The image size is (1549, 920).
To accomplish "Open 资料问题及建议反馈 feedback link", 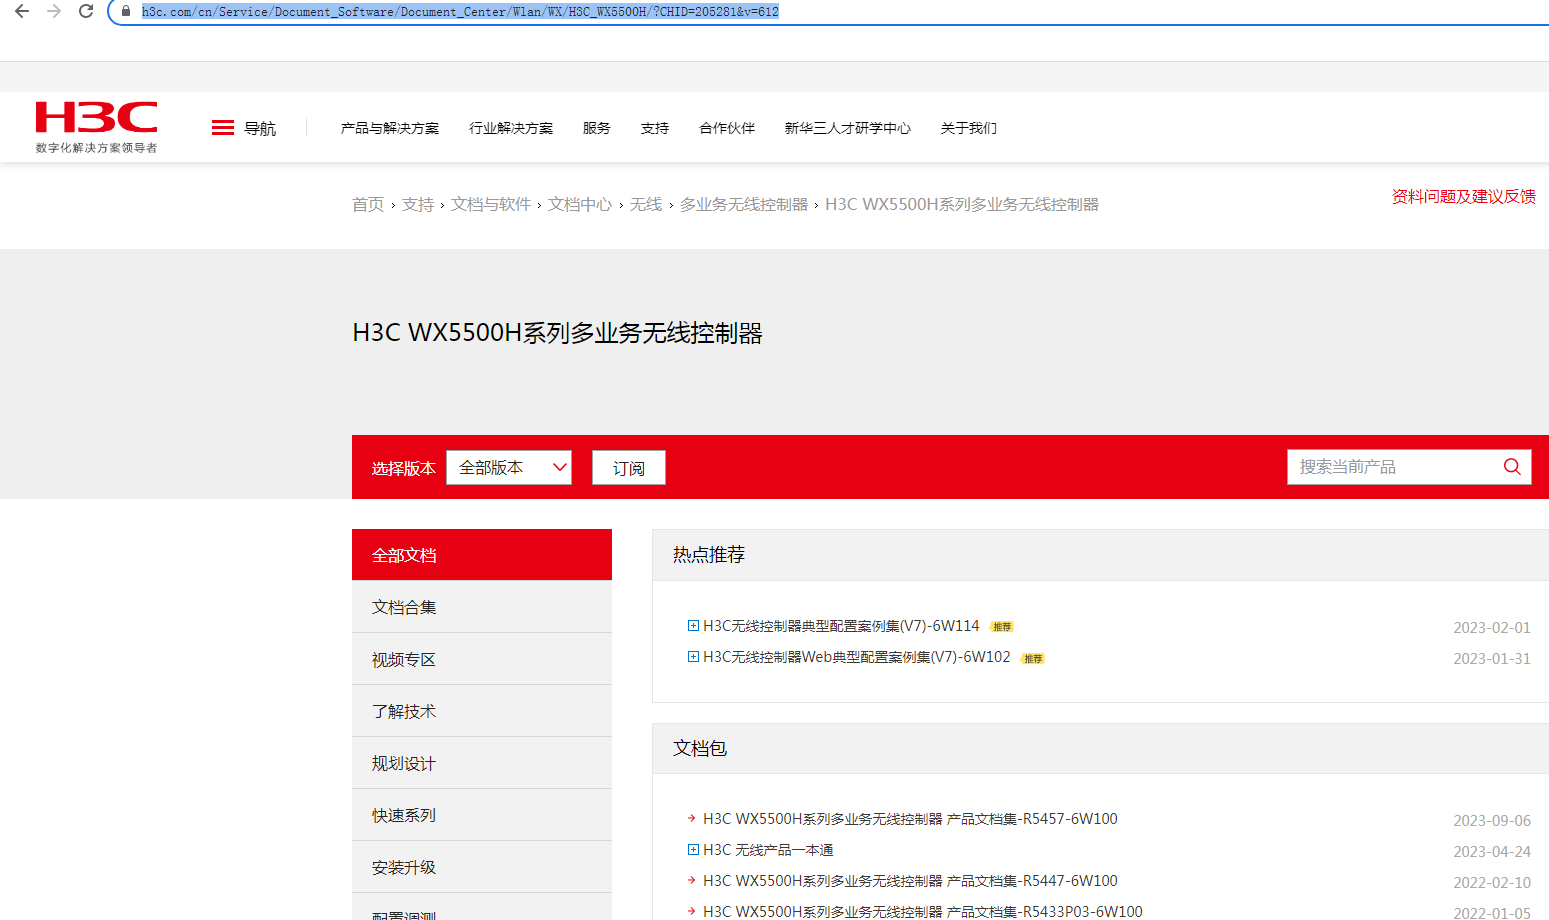I will [x=1464, y=196].
